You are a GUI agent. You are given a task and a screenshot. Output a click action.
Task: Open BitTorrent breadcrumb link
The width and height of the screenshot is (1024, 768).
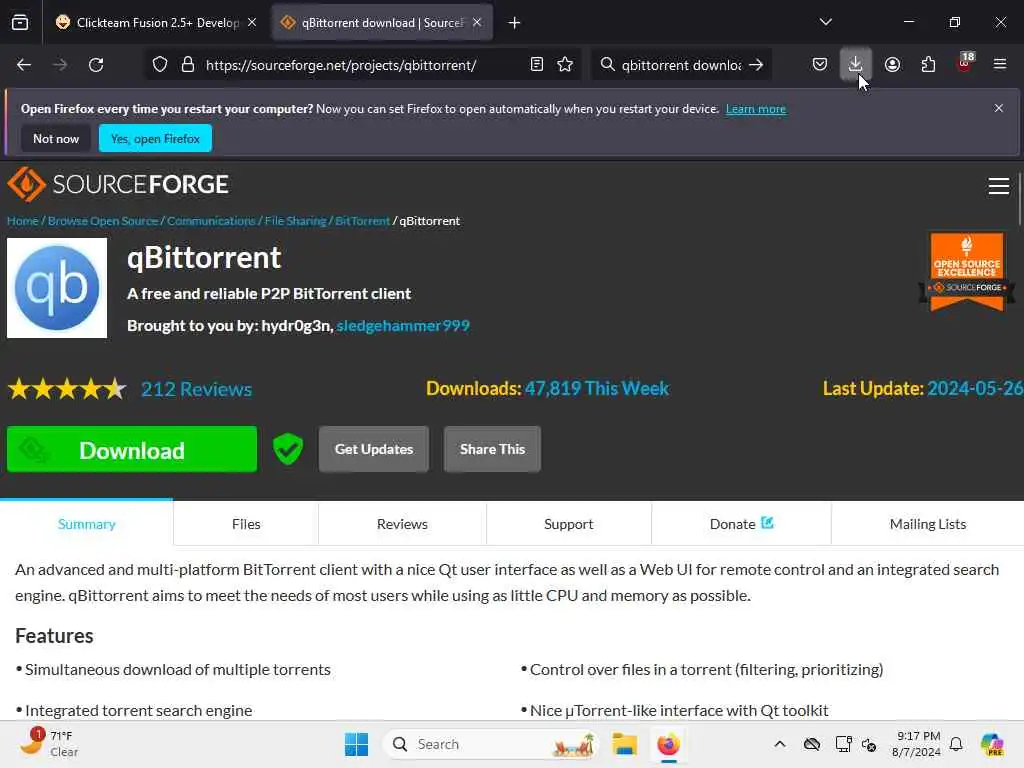pyautogui.click(x=362, y=221)
